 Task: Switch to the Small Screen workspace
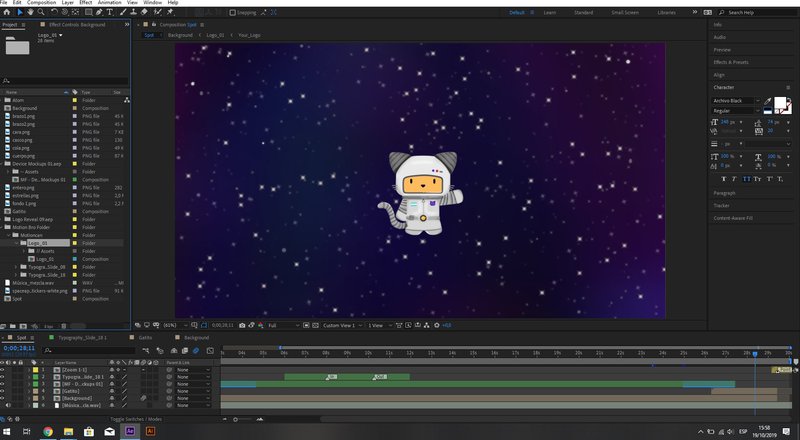[x=624, y=12]
